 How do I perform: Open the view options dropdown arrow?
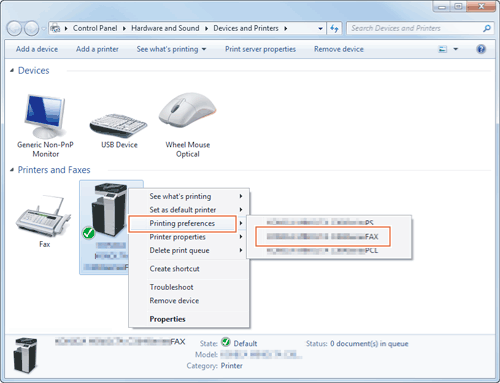[456, 49]
